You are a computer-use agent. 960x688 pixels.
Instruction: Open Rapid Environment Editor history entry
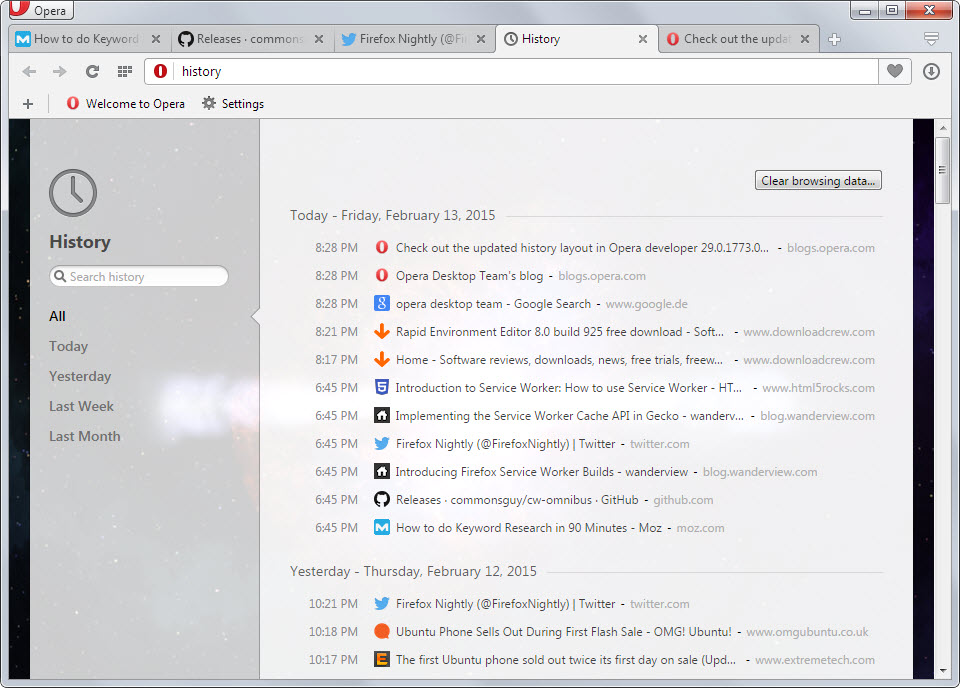click(560, 332)
